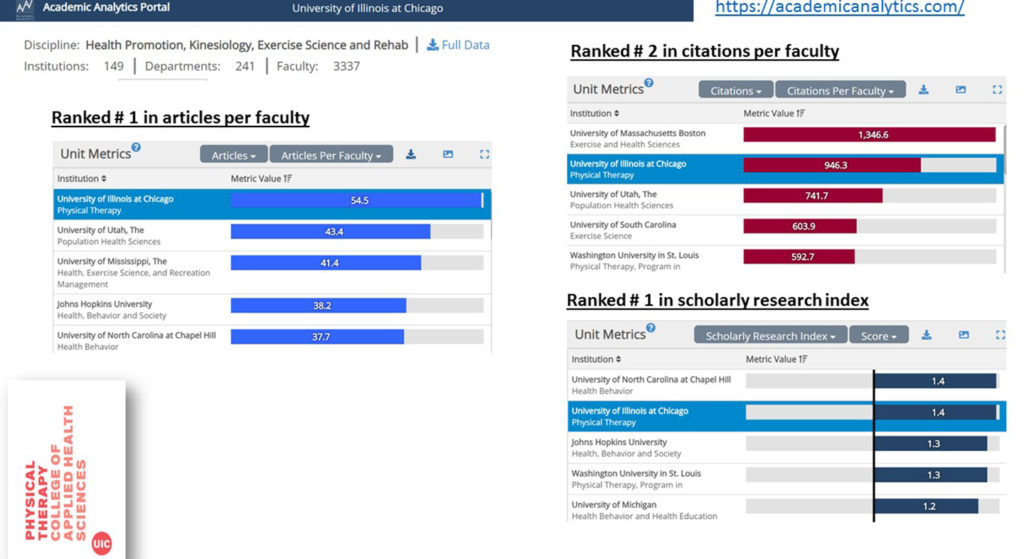Viewport: 1024px width, 559px height.
Task: Export articles per faculty chart as image
Action: point(447,154)
